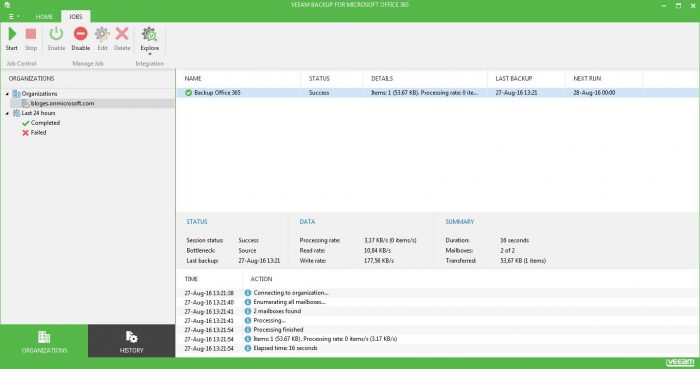This screenshot has height=369, width=700.
Task: Click the bloges.onmicrosoft.com organization icon
Action: (25, 103)
